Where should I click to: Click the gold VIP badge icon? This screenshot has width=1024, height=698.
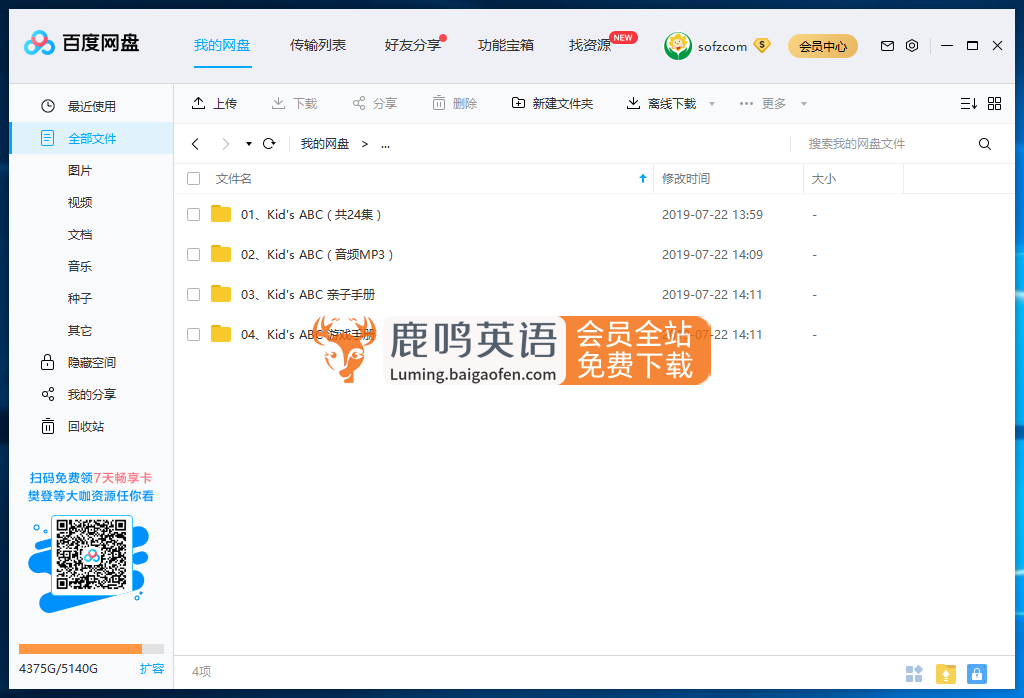(761, 46)
